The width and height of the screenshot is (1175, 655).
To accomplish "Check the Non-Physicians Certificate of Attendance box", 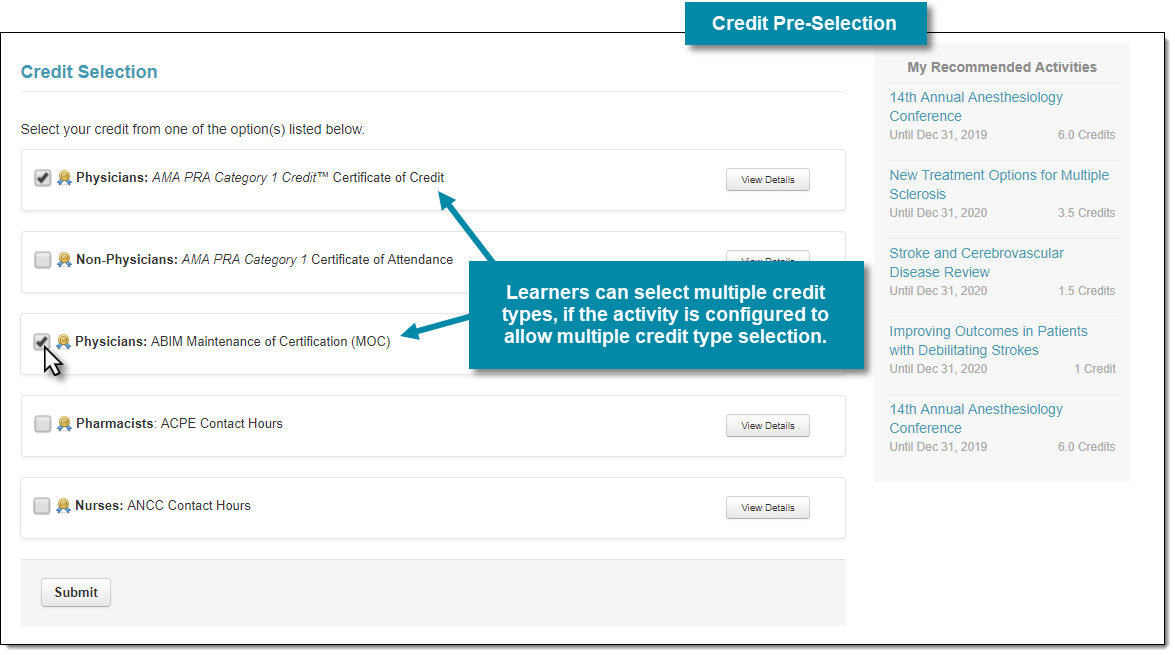I will 43,259.
